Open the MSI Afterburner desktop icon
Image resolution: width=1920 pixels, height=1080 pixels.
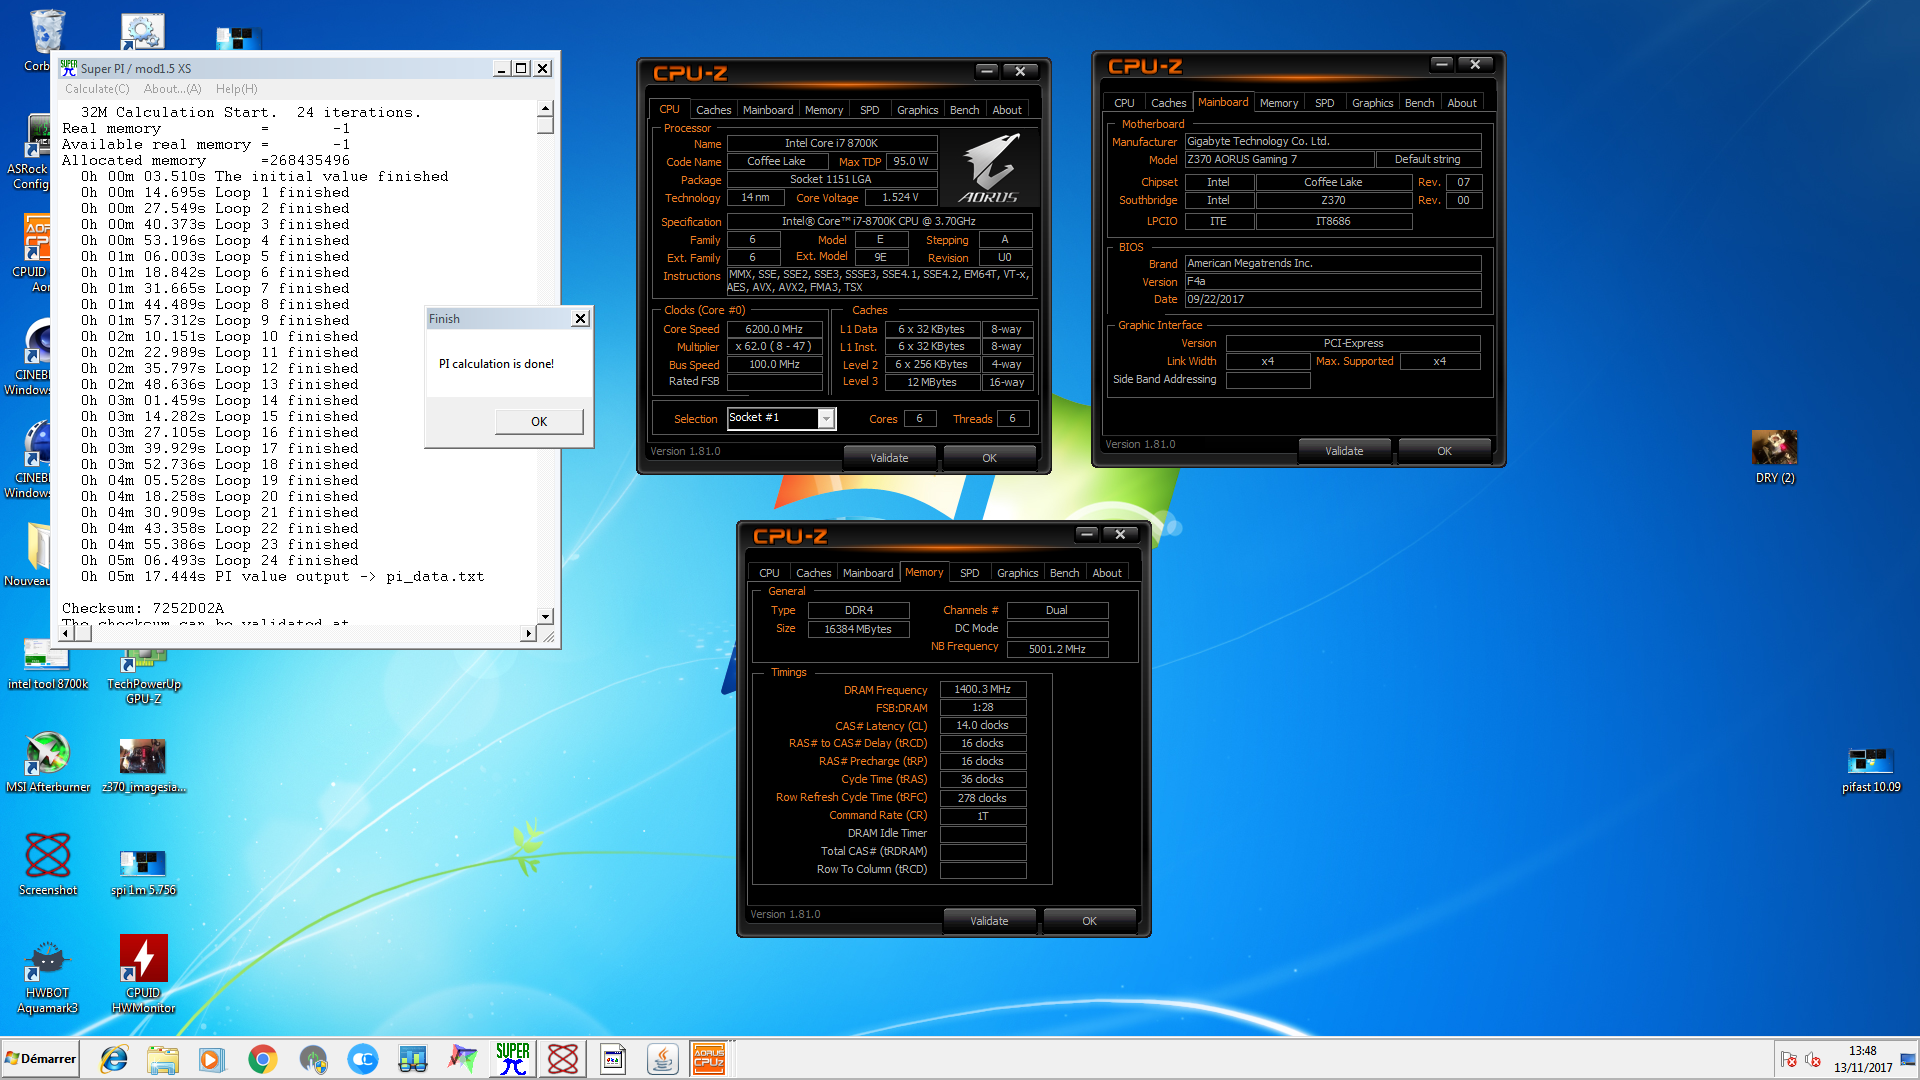(x=48, y=762)
